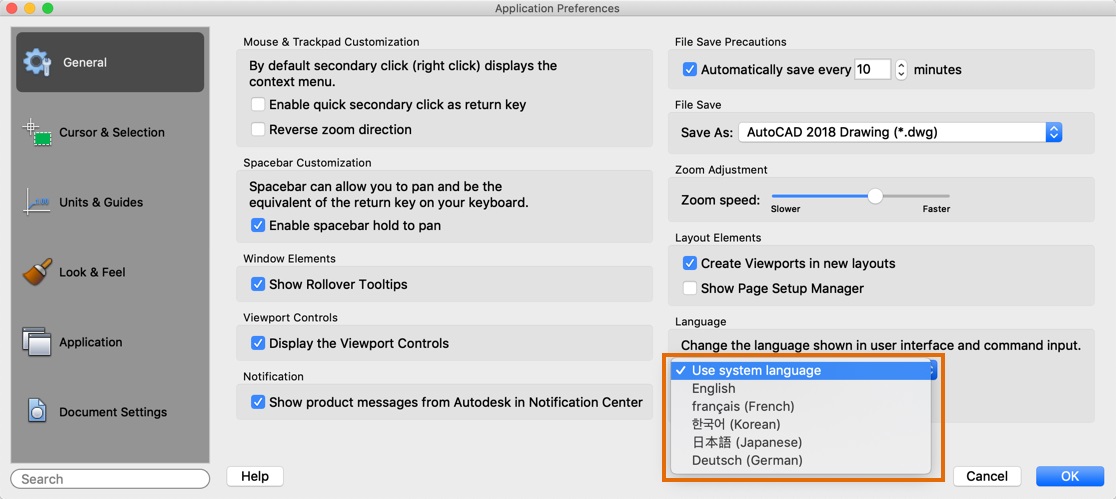This screenshot has width=1116, height=499.
Task: Click the Zoom speed slider handle
Action: [x=875, y=196]
